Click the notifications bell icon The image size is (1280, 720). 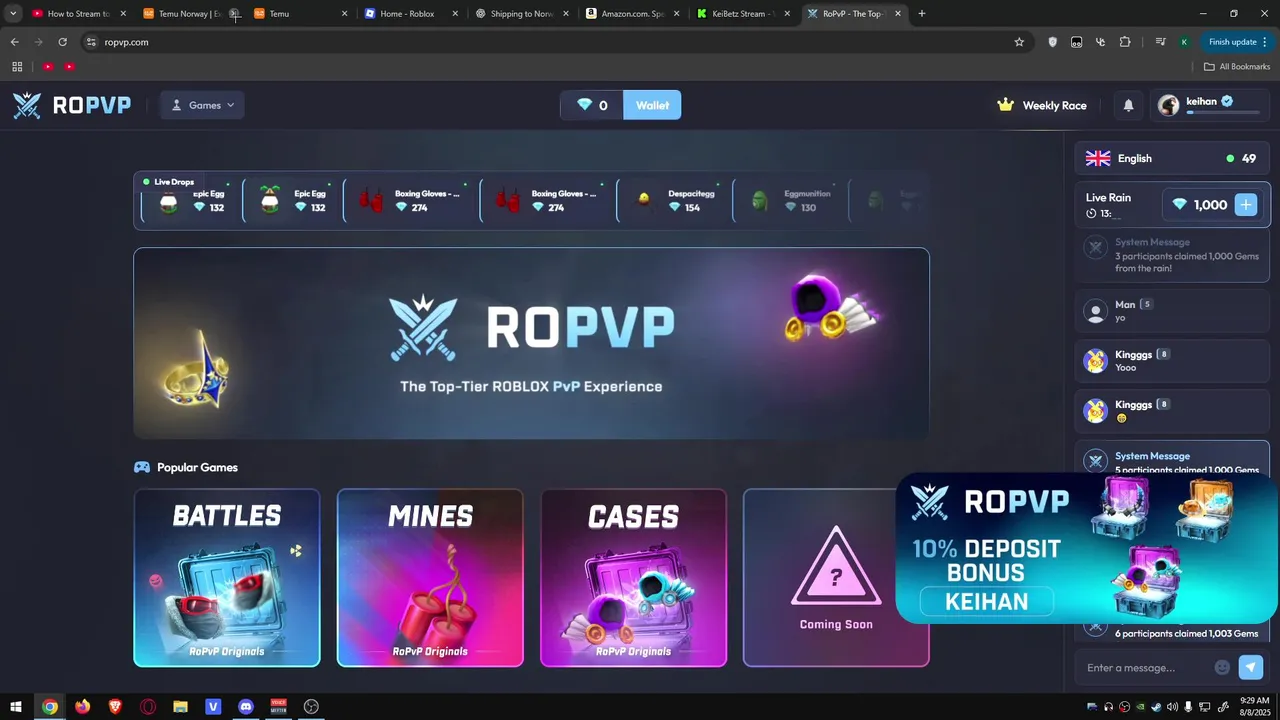(1128, 105)
